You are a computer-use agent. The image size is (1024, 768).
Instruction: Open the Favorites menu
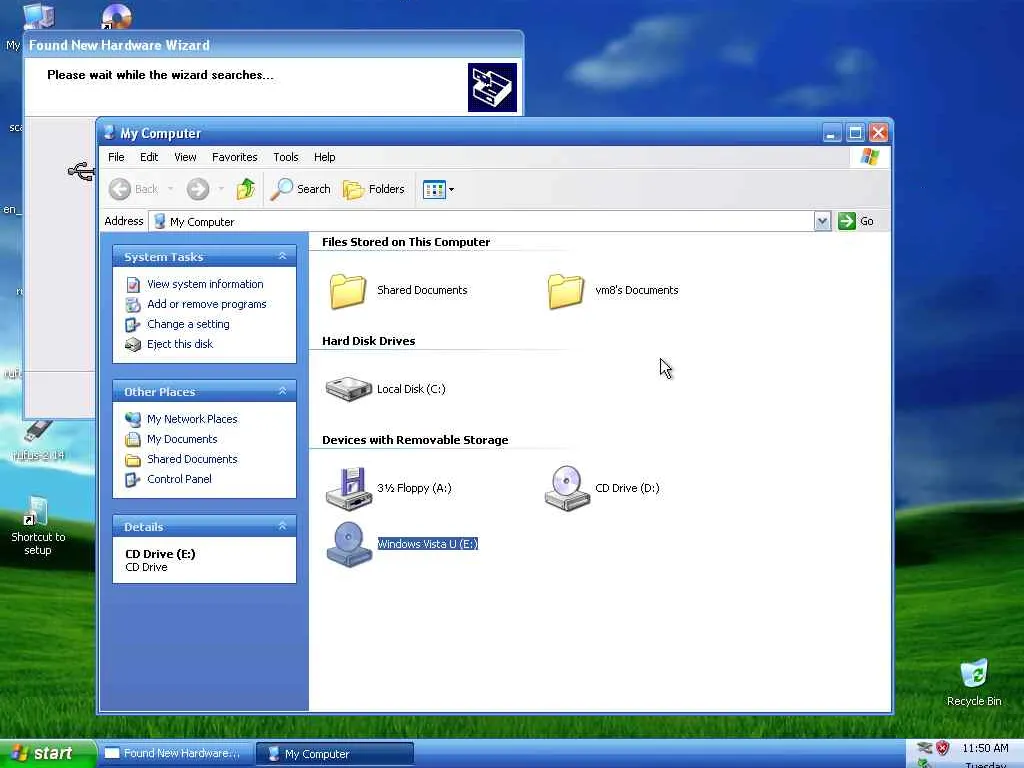point(234,157)
